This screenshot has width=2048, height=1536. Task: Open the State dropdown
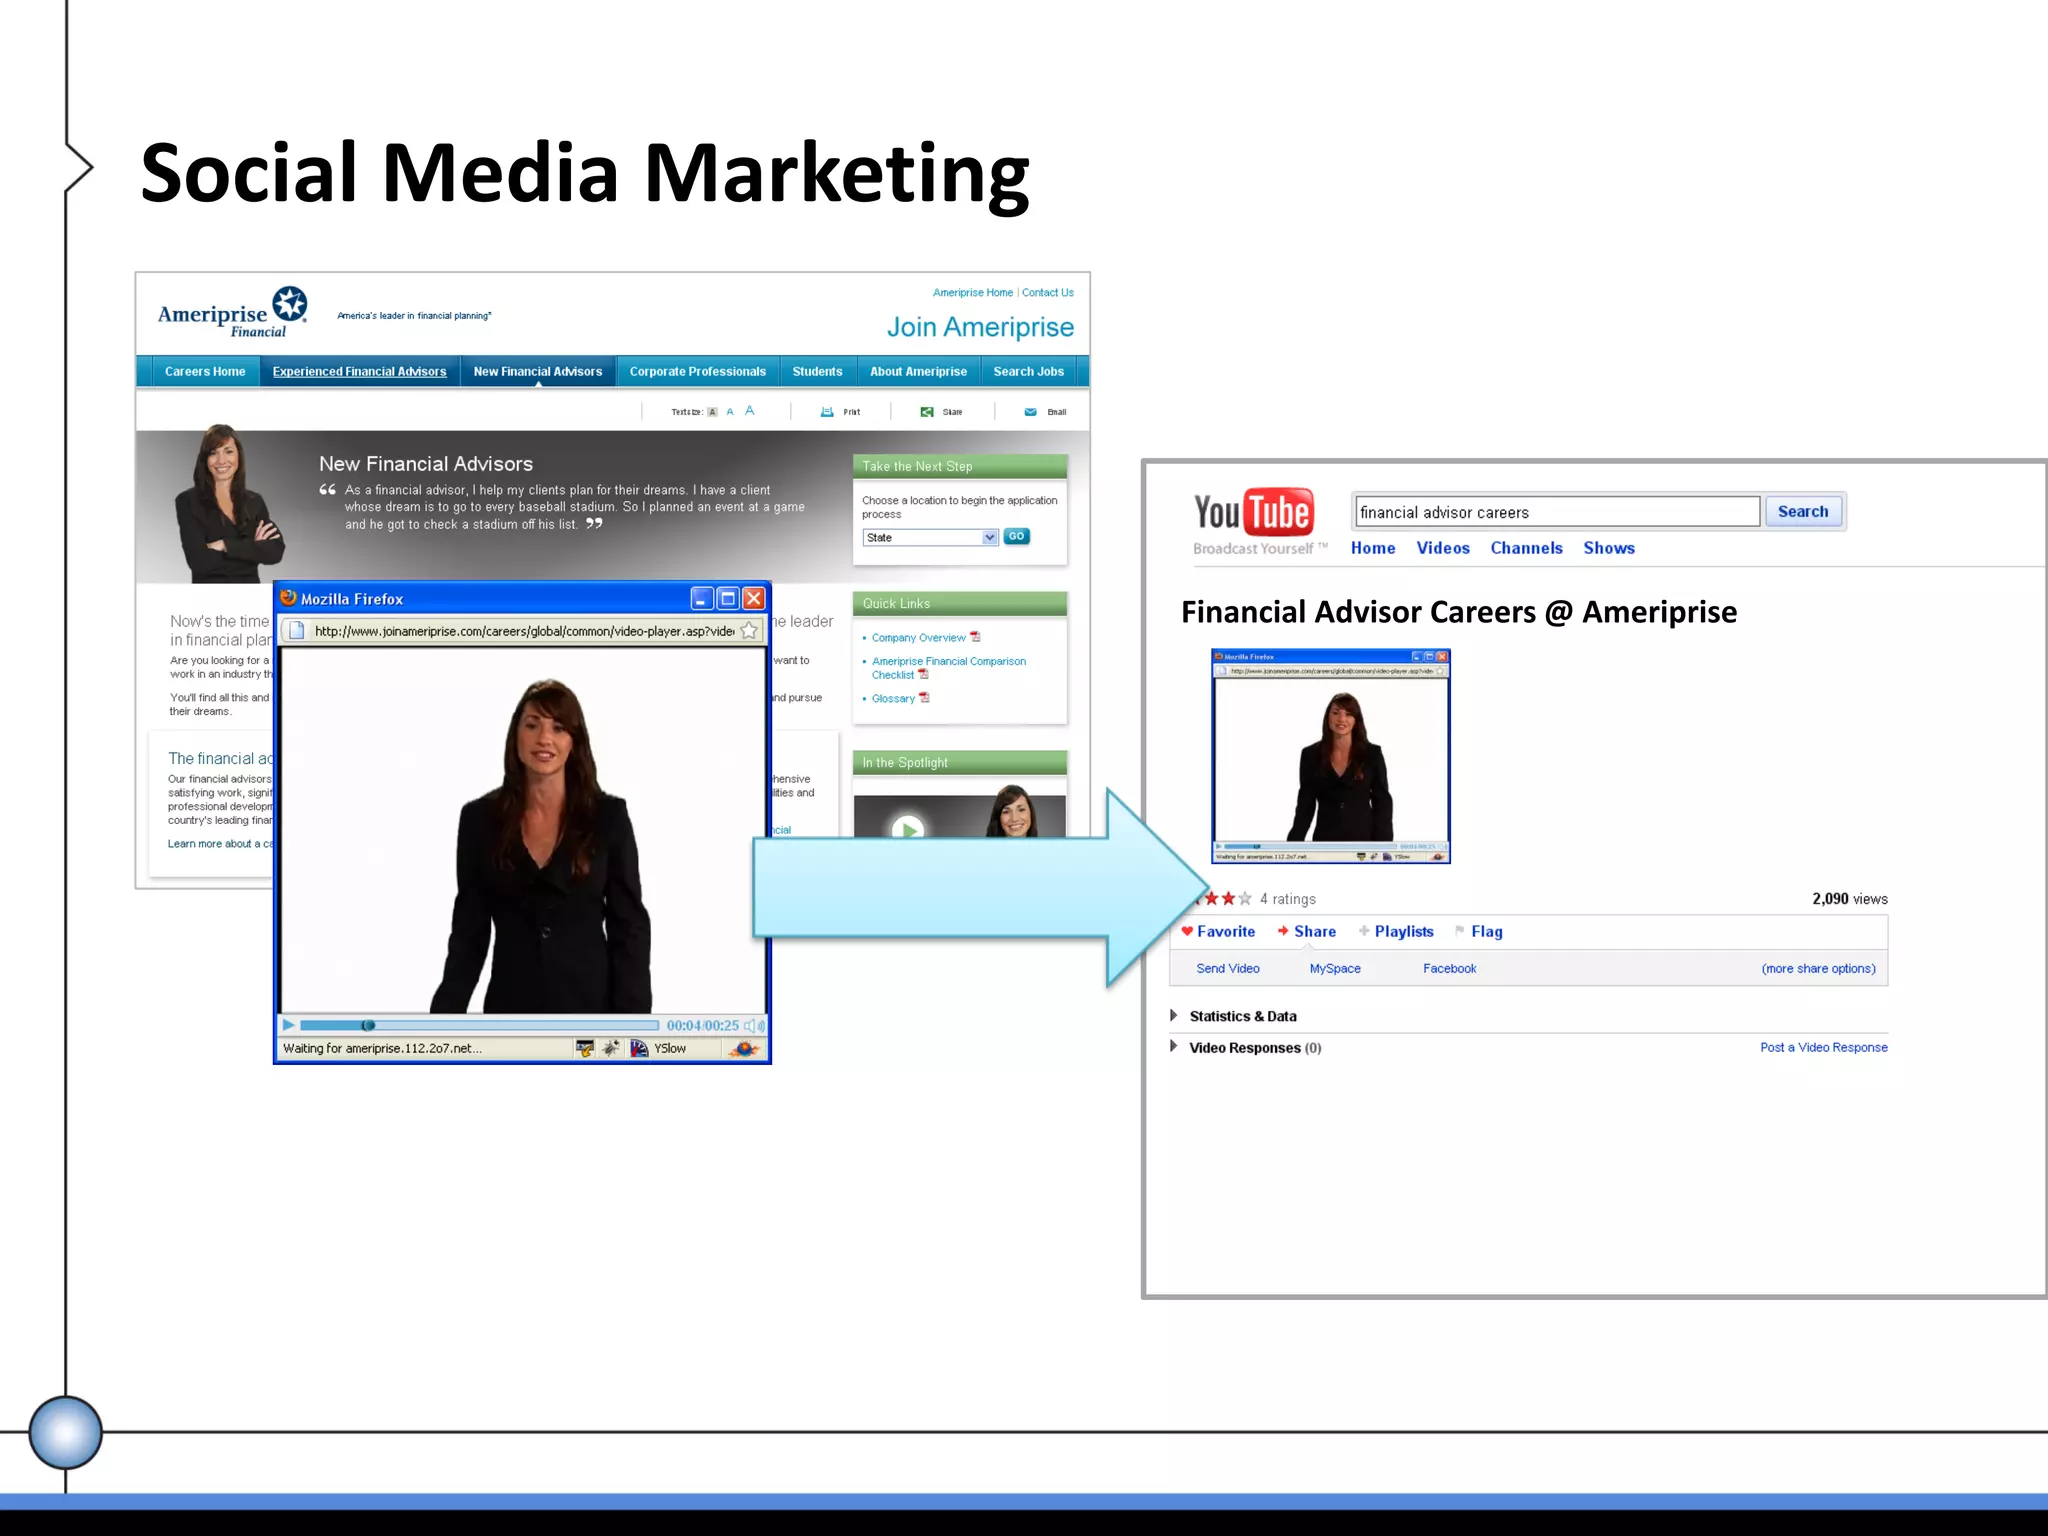click(930, 538)
